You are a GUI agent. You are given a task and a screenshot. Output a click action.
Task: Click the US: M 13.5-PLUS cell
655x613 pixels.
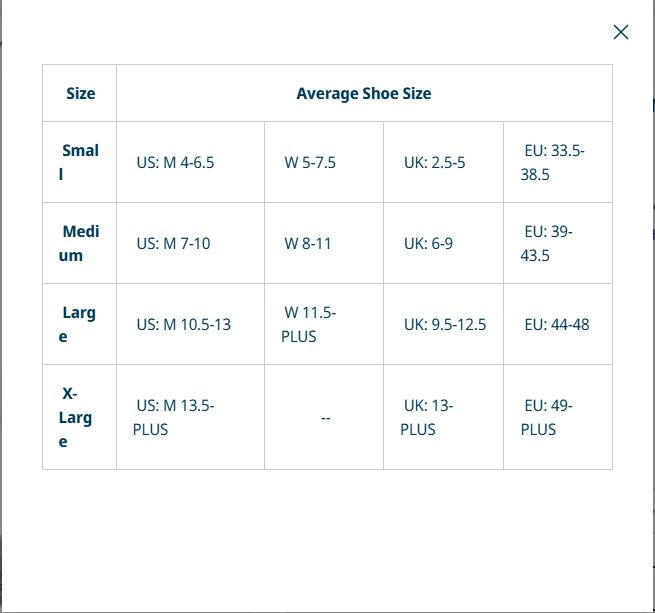(x=174, y=417)
